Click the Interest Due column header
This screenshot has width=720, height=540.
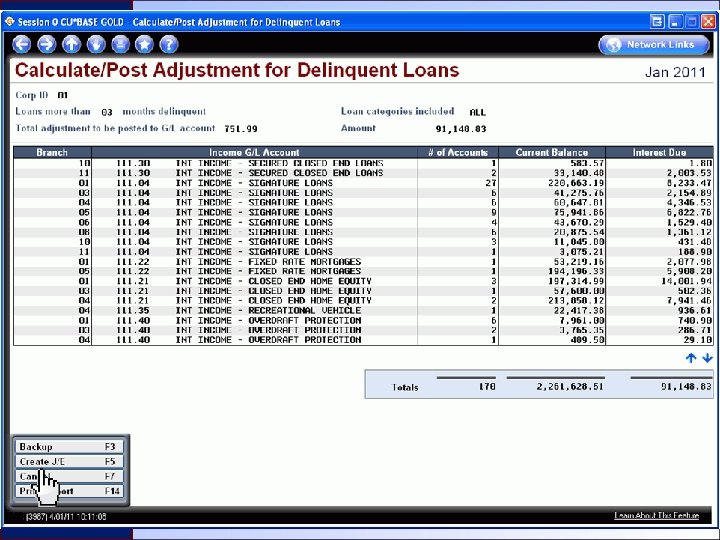click(659, 152)
